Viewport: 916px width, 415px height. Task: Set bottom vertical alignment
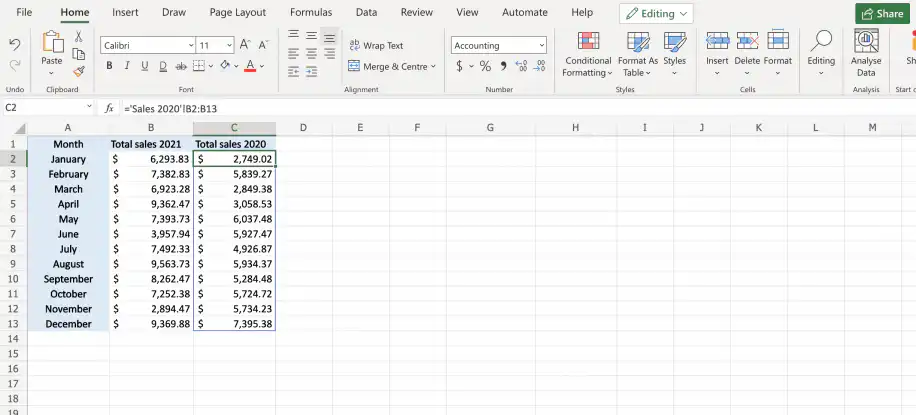point(329,37)
